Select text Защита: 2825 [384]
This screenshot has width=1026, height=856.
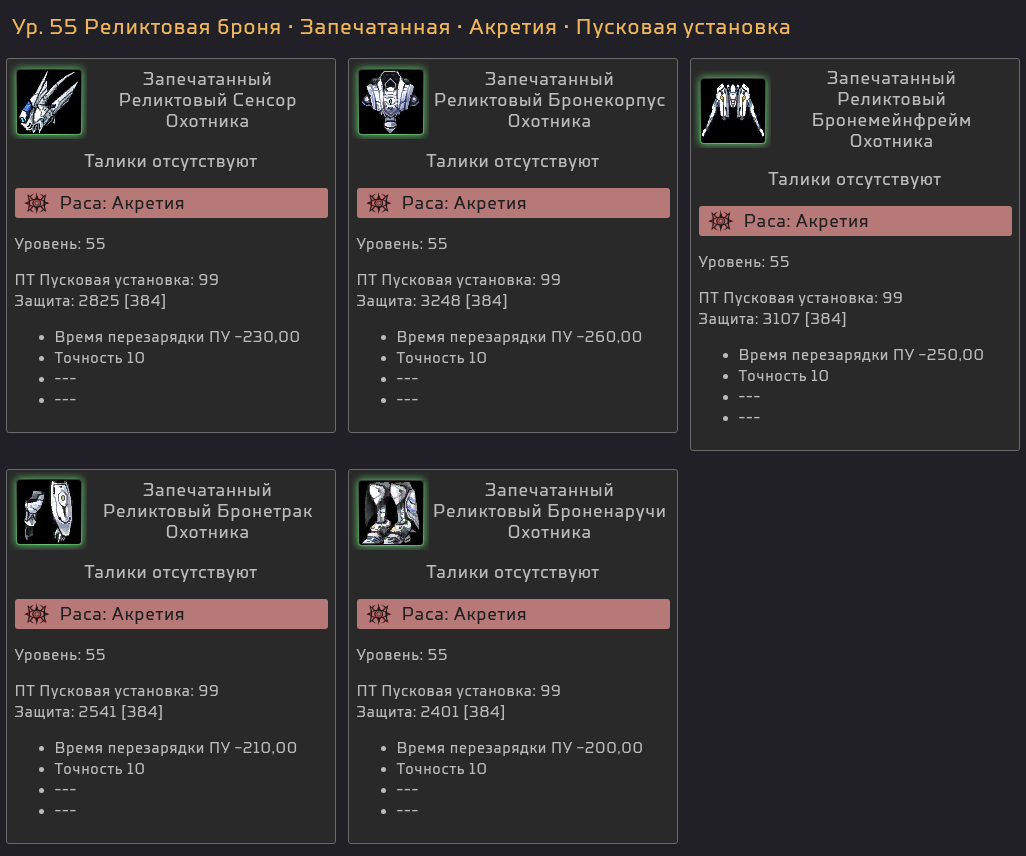coord(90,301)
